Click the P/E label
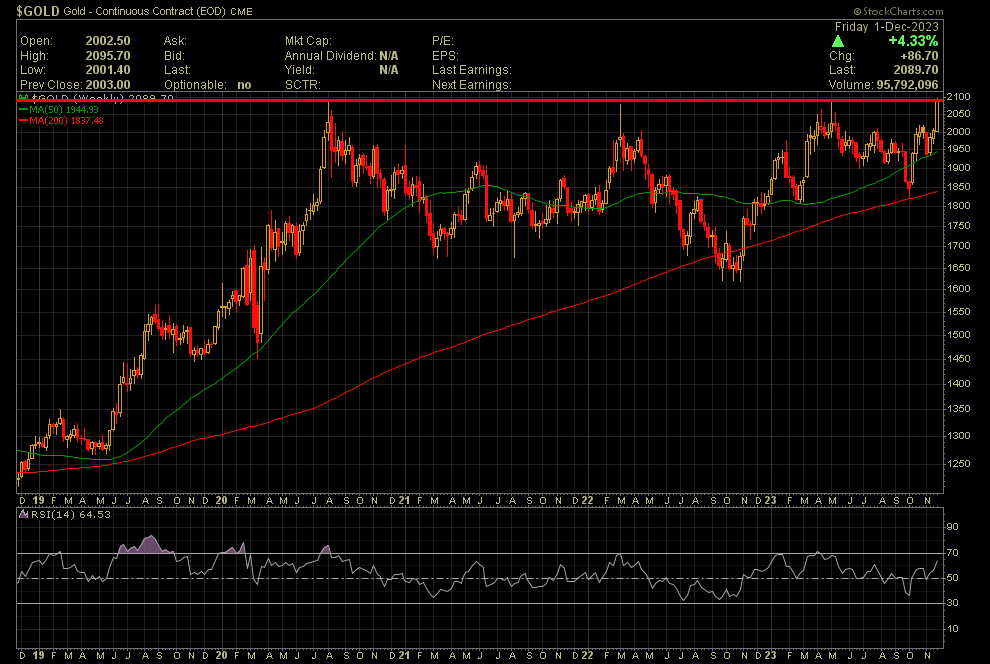 (x=443, y=40)
